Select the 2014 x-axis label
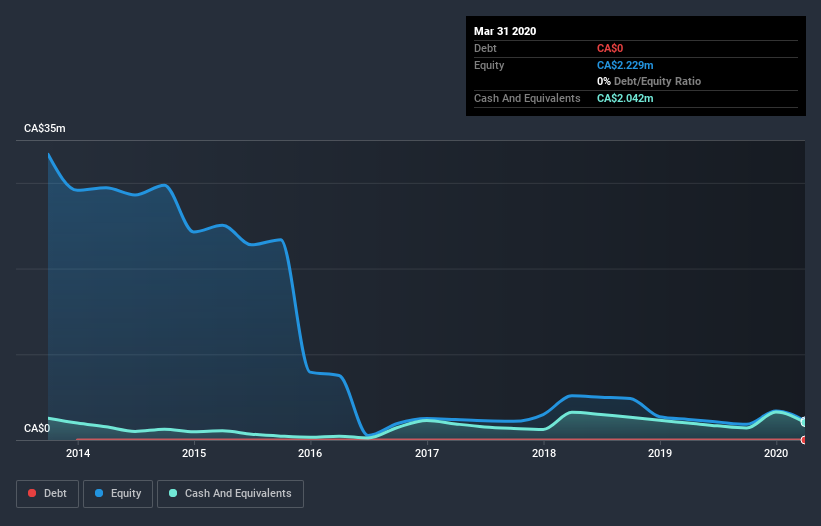This screenshot has width=821, height=526. point(78,453)
